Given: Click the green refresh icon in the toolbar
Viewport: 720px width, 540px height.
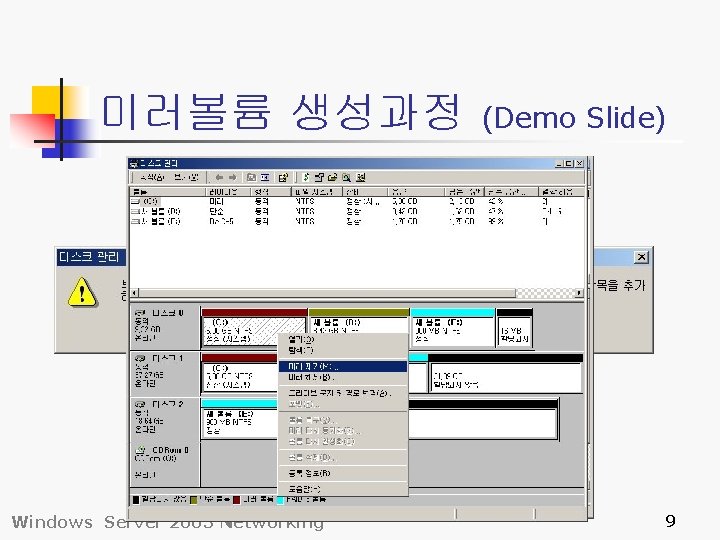Looking at the screenshot, I should [306, 177].
